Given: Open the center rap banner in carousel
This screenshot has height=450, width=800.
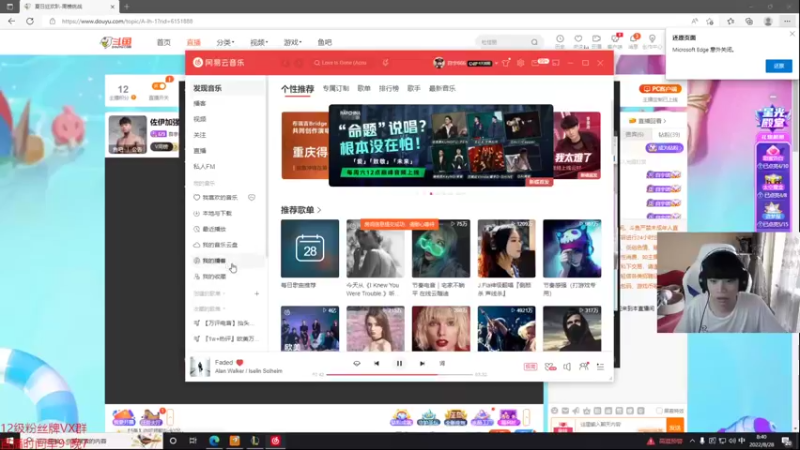Looking at the screenshot, I should [x=441, y=145].
